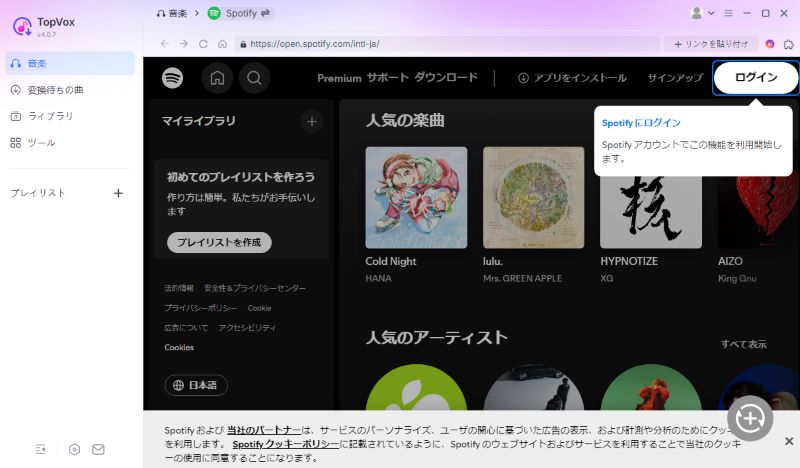
Task: Click the 人気のアーティスト heading
Action: (437, 337)
